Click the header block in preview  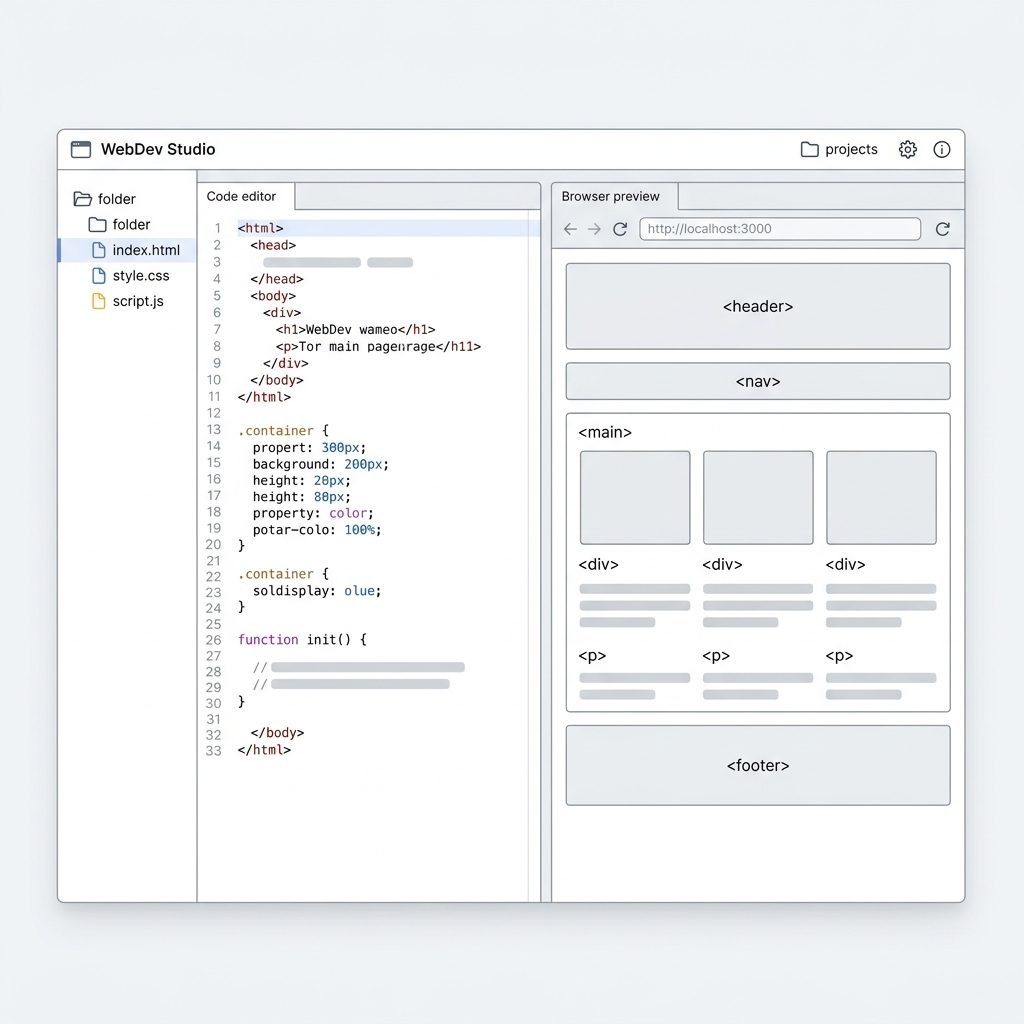click(x=758, y=306)
